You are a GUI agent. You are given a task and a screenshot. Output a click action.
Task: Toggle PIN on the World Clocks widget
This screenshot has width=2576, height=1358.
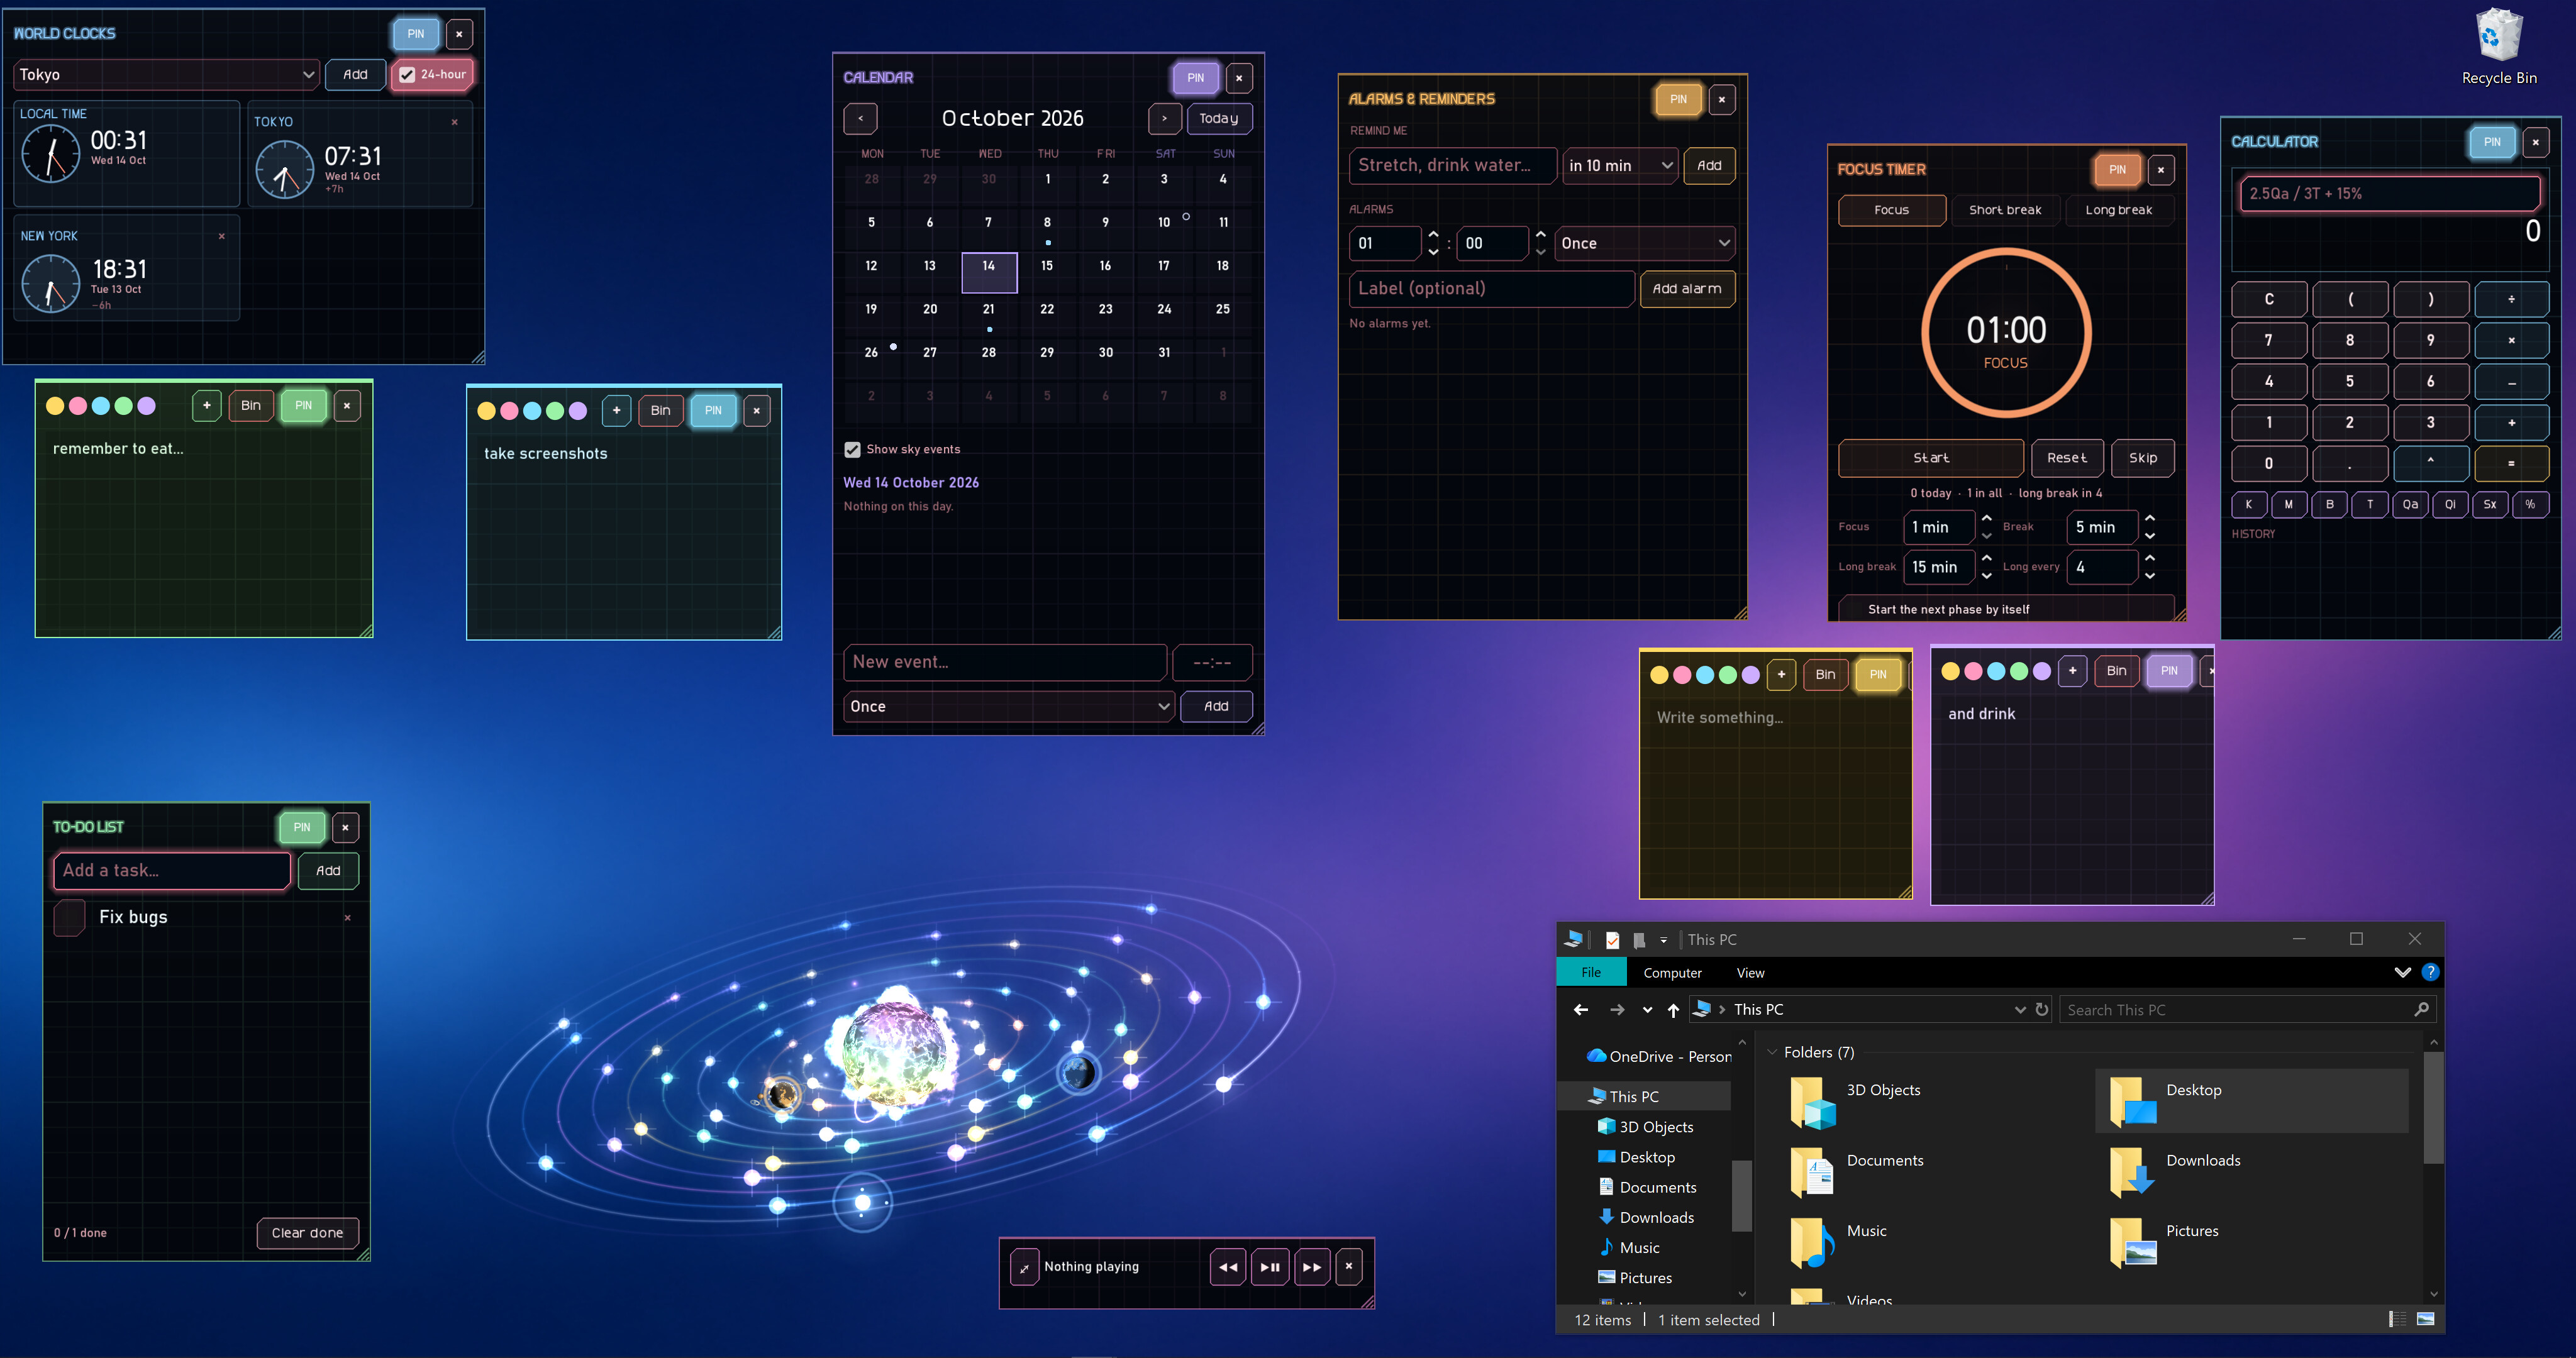(416, 34)
